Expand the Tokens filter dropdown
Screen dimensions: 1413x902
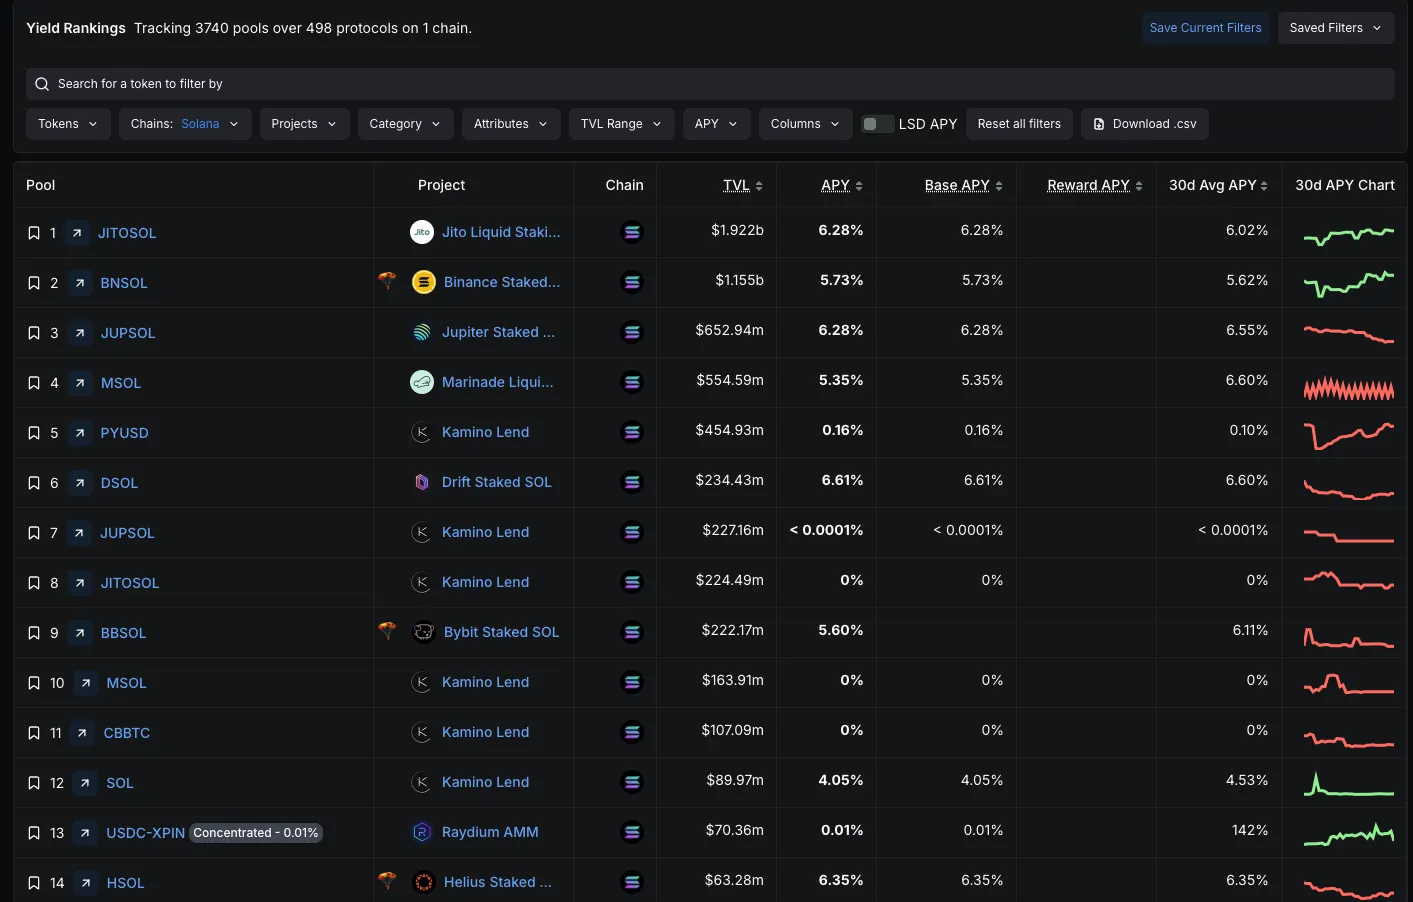68,124
